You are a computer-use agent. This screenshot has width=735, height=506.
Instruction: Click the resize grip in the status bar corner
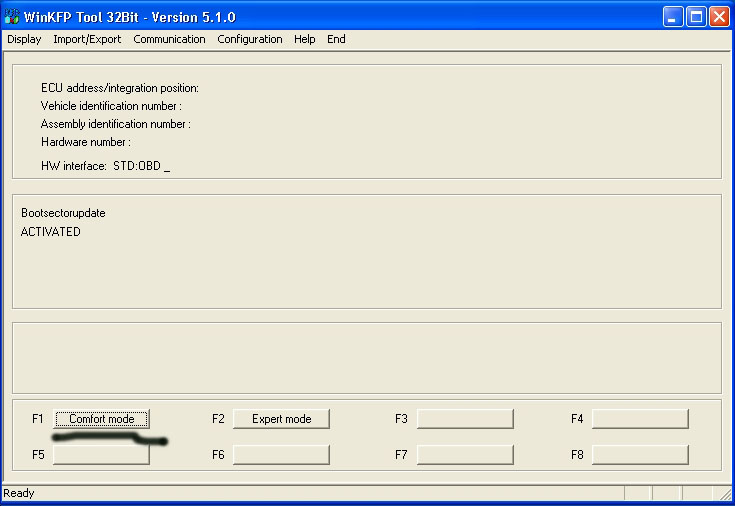click(x=725, y=493)
